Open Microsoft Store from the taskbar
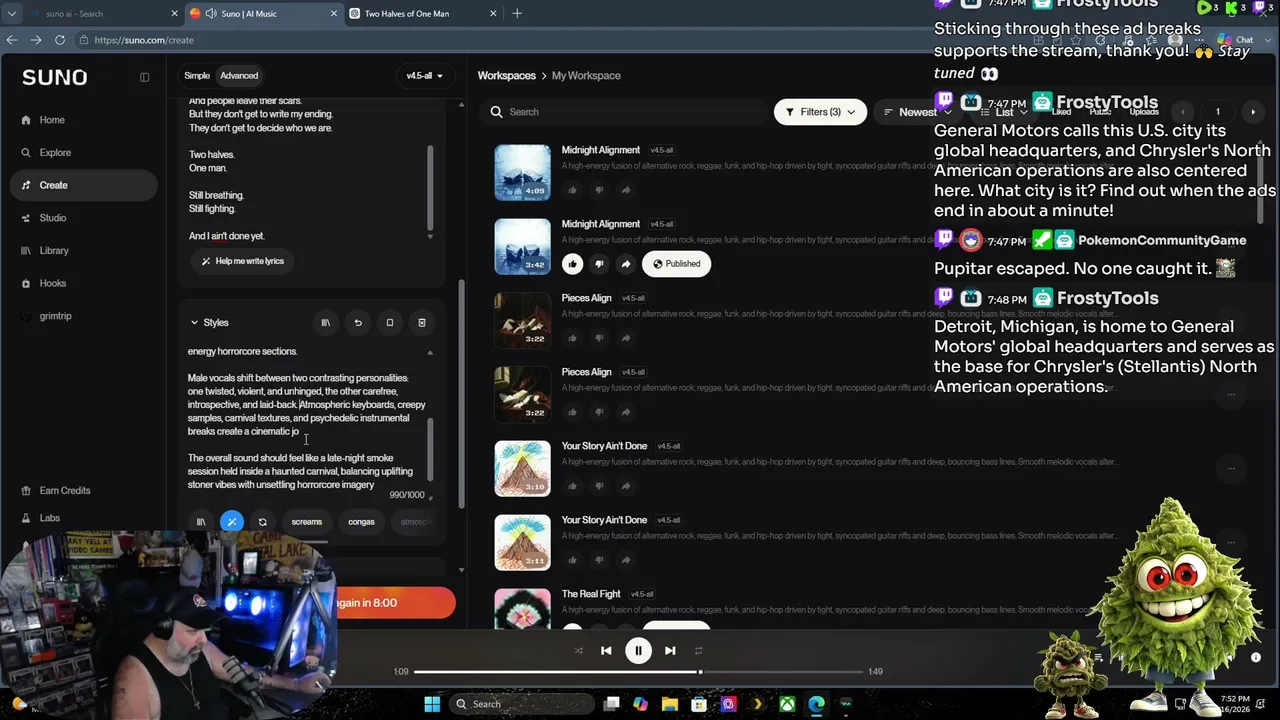Screen dimensions: 1280x720 699,704
